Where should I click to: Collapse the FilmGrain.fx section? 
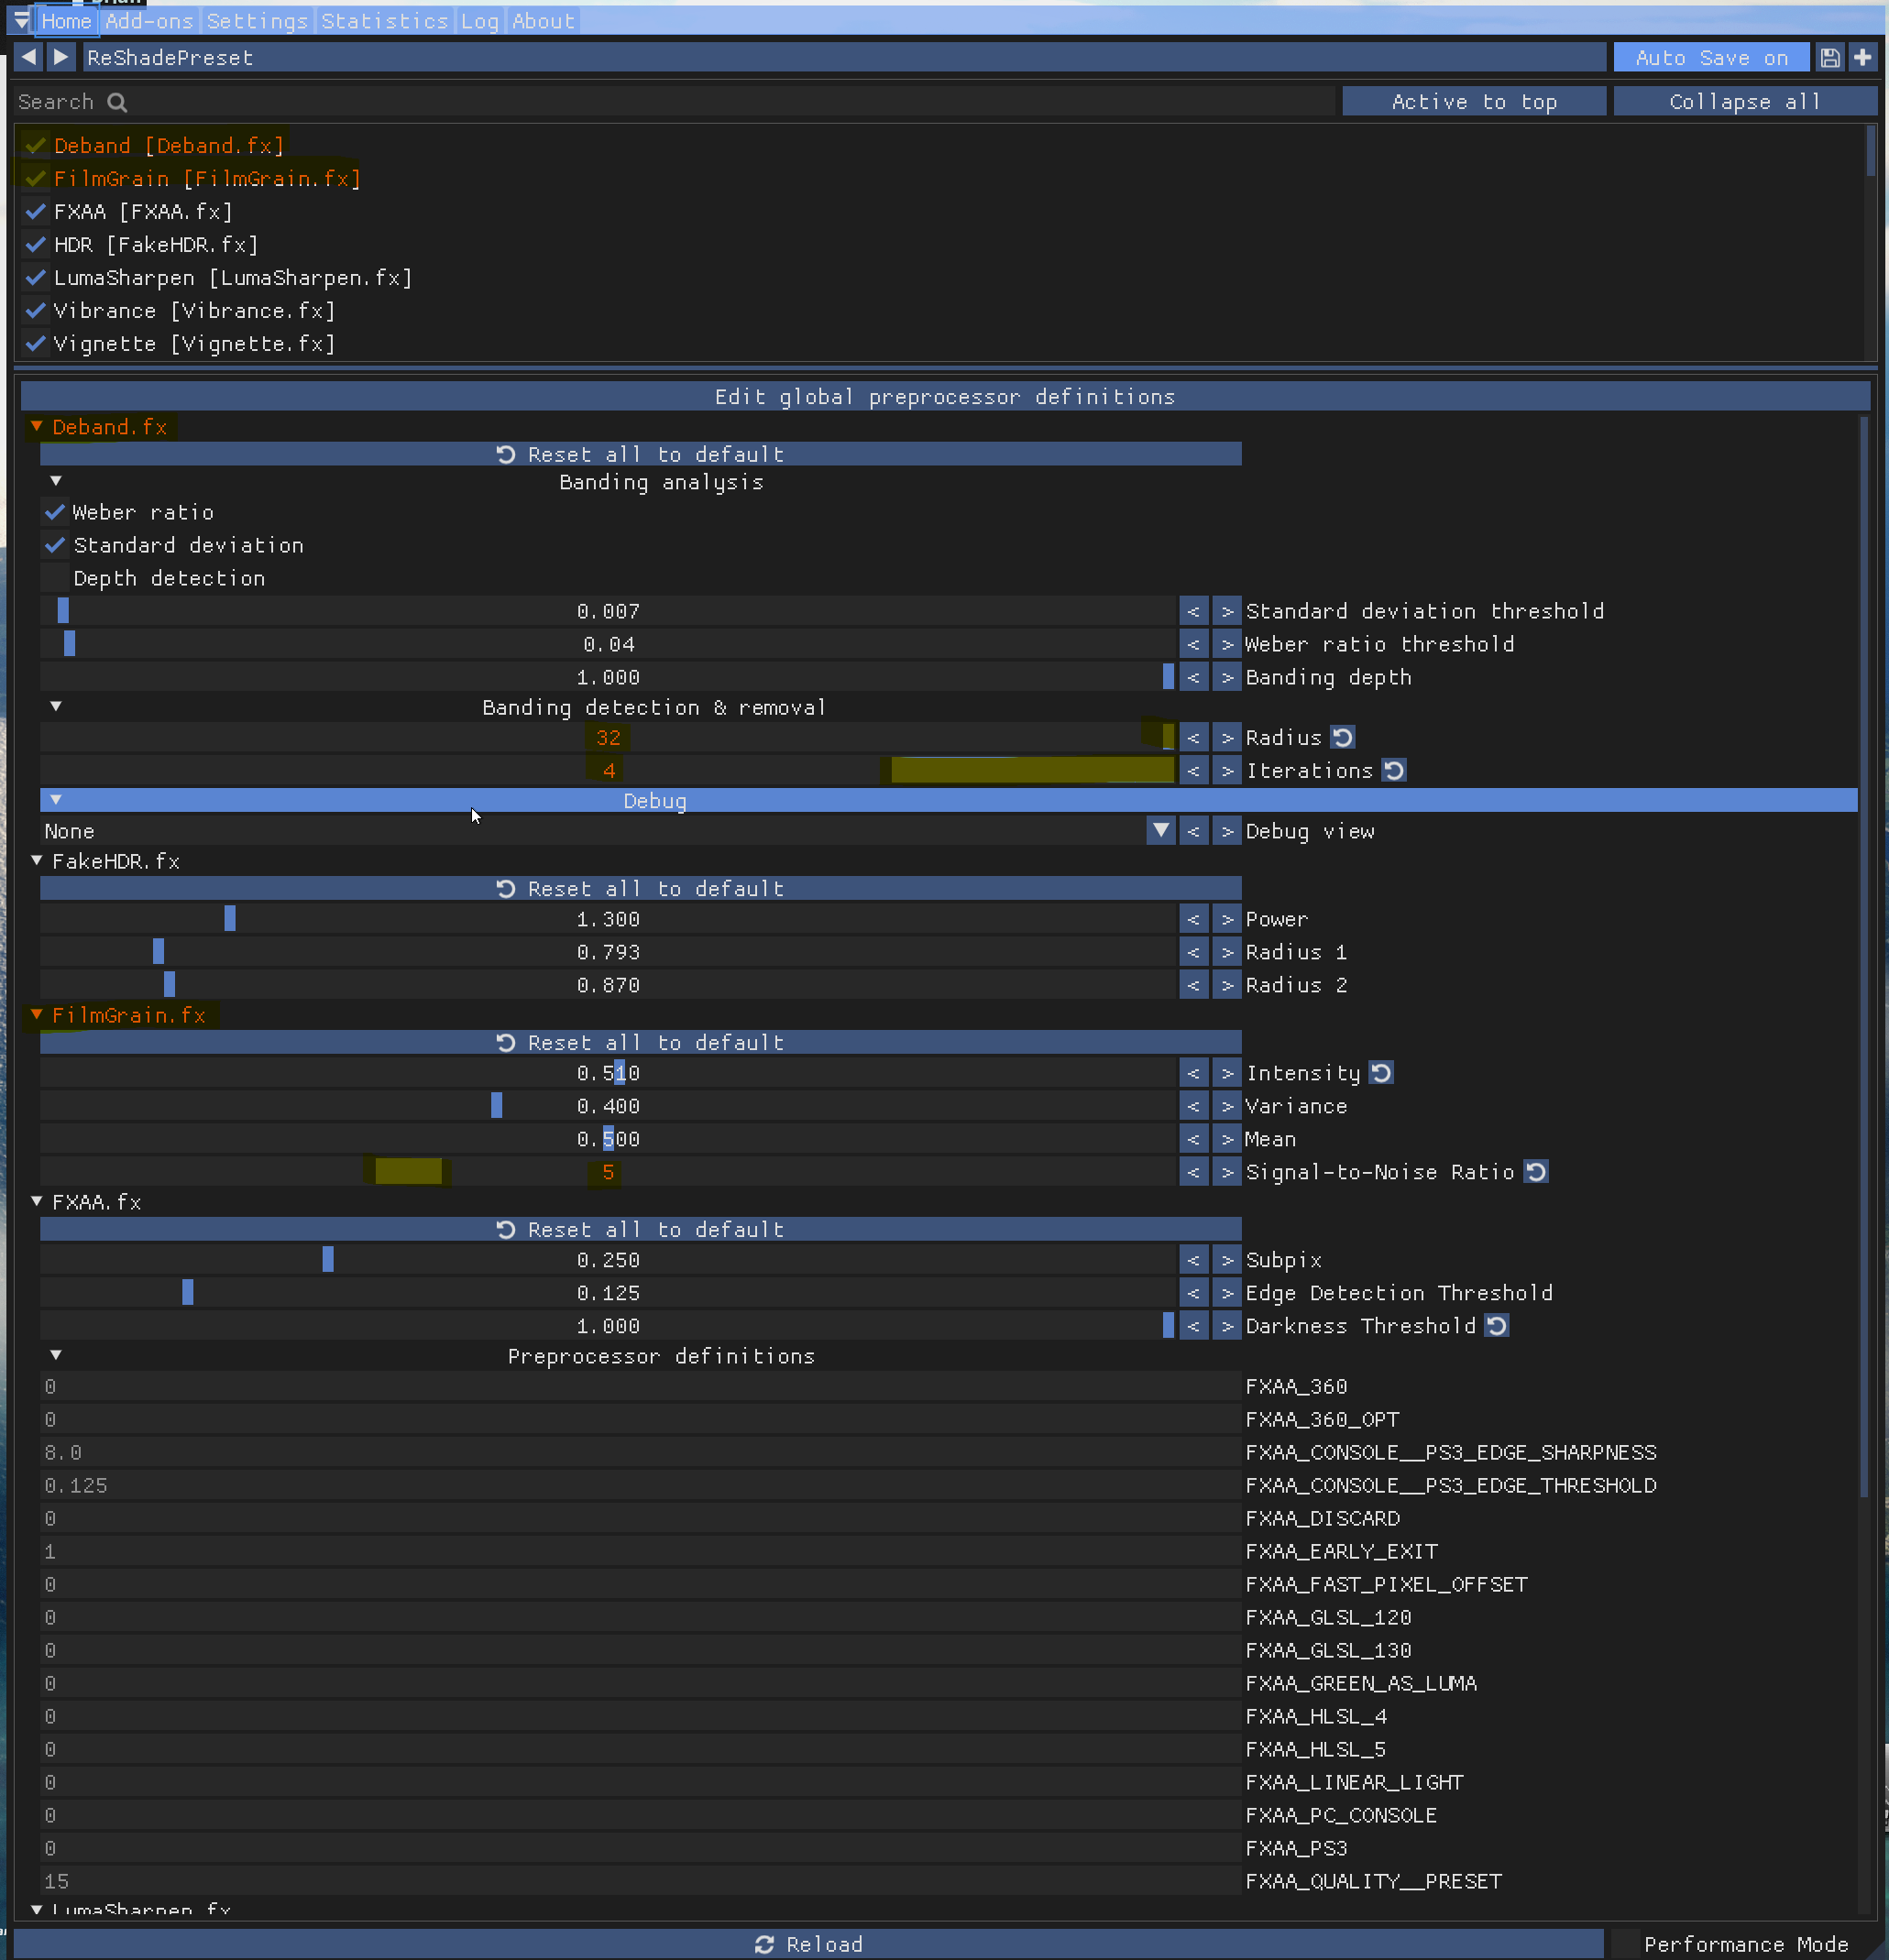point(37,1014)
